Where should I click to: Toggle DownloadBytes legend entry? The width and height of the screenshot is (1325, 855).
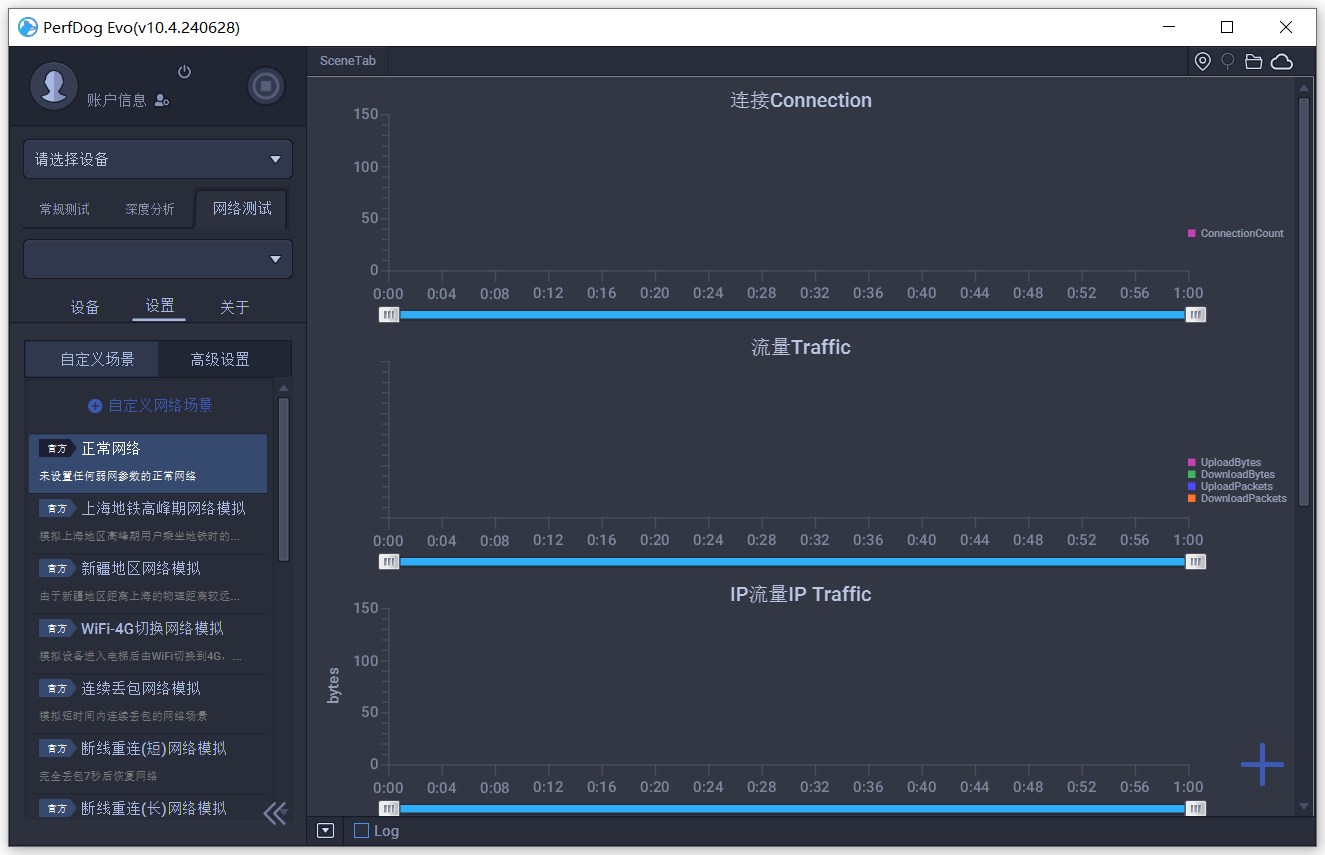click(x=1231, y=475)
